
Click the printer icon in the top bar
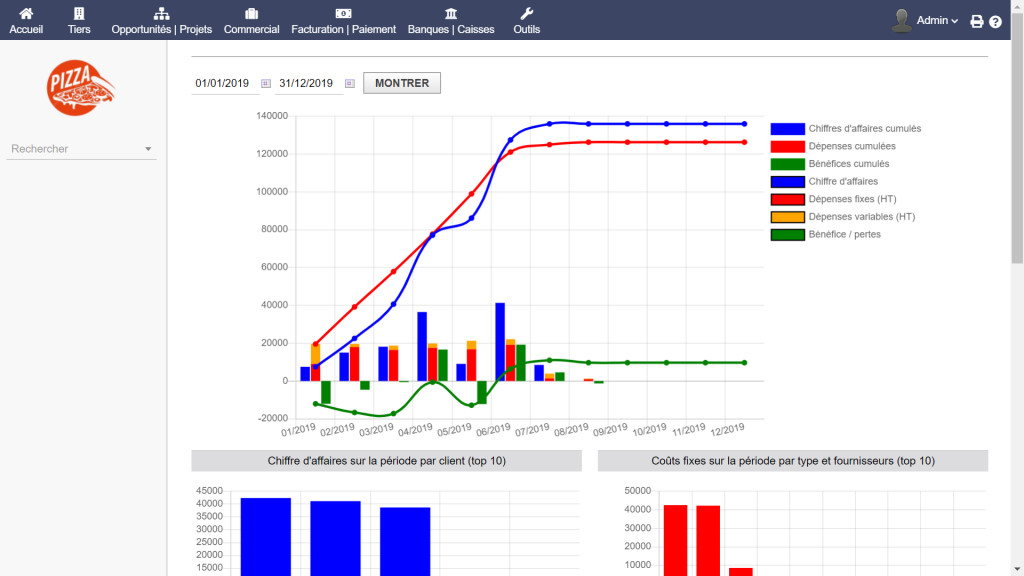coord(976,22)
